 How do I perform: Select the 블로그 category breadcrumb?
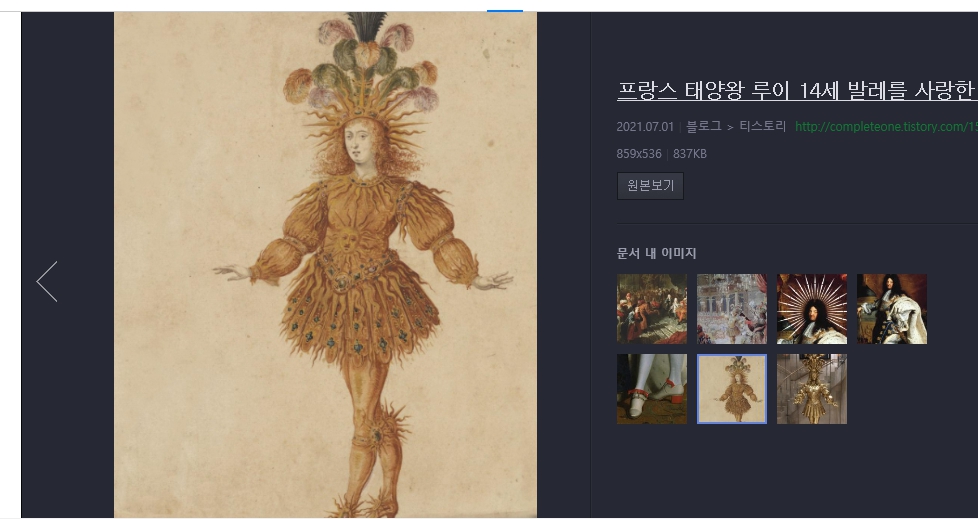704,127
